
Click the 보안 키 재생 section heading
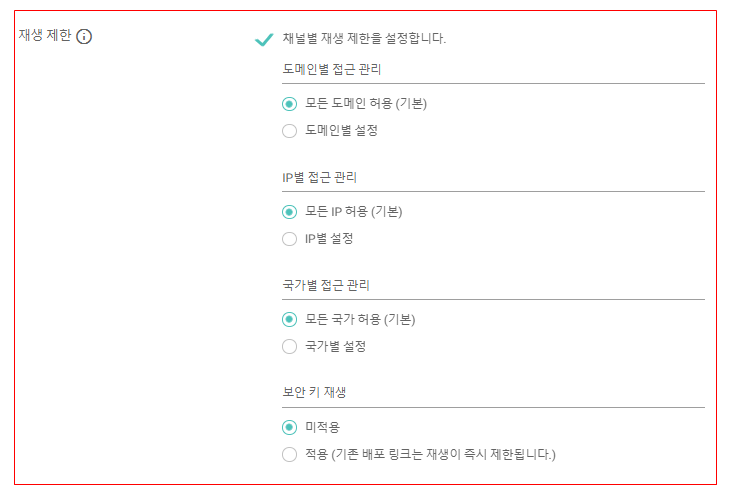click(x=314, y=392)
